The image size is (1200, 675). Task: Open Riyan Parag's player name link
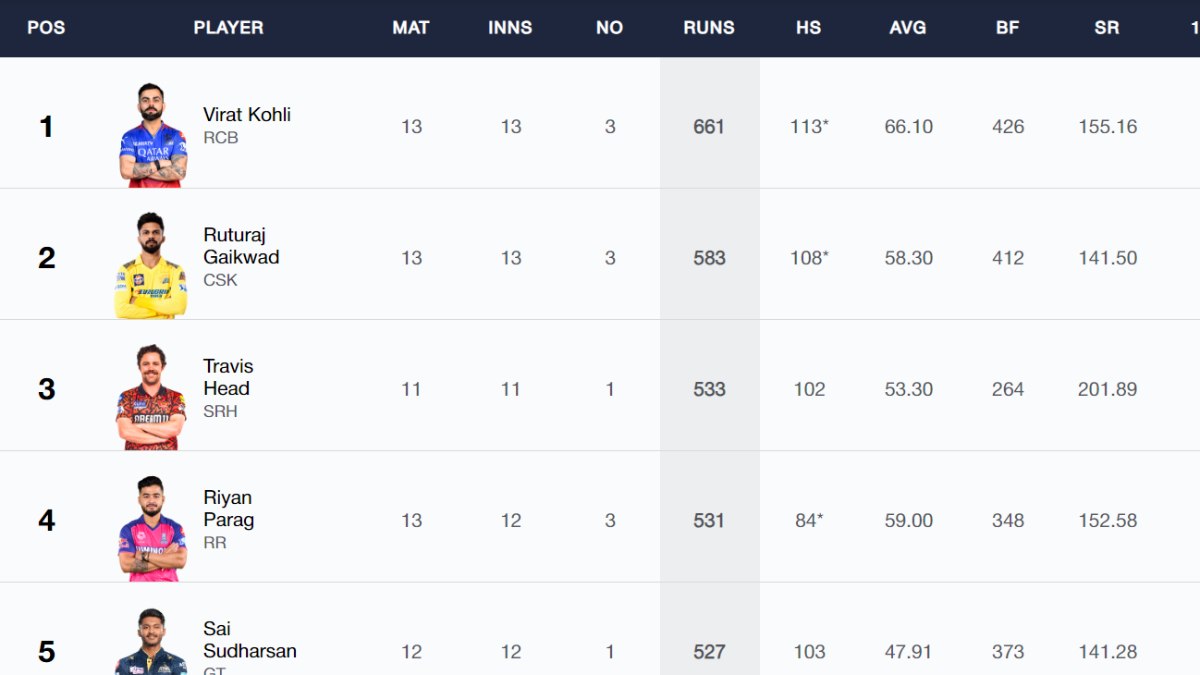[x=229, y=508]
